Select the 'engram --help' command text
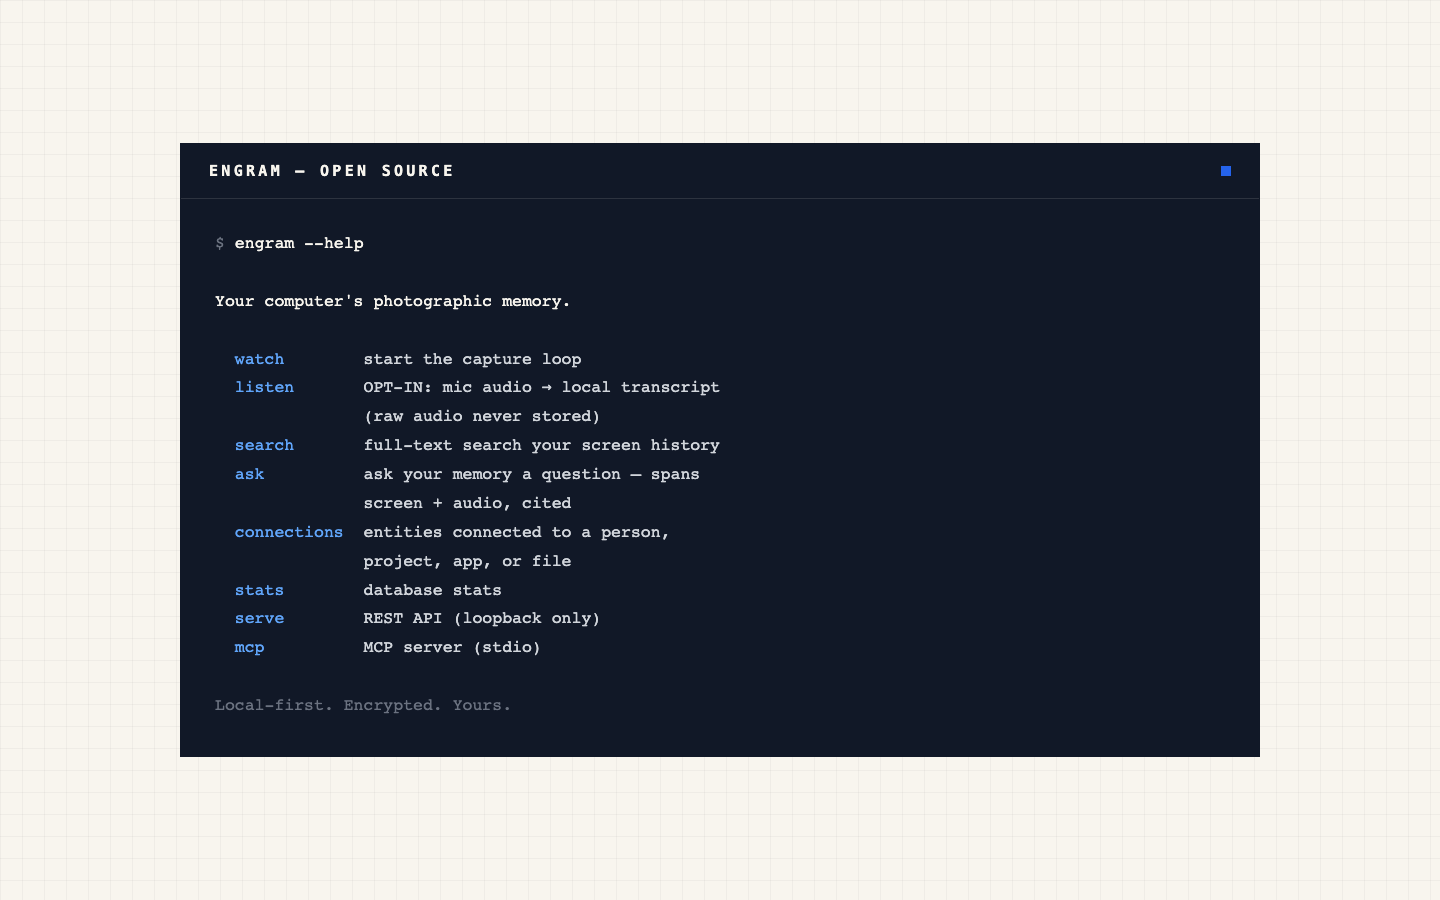 coord(299,243)
